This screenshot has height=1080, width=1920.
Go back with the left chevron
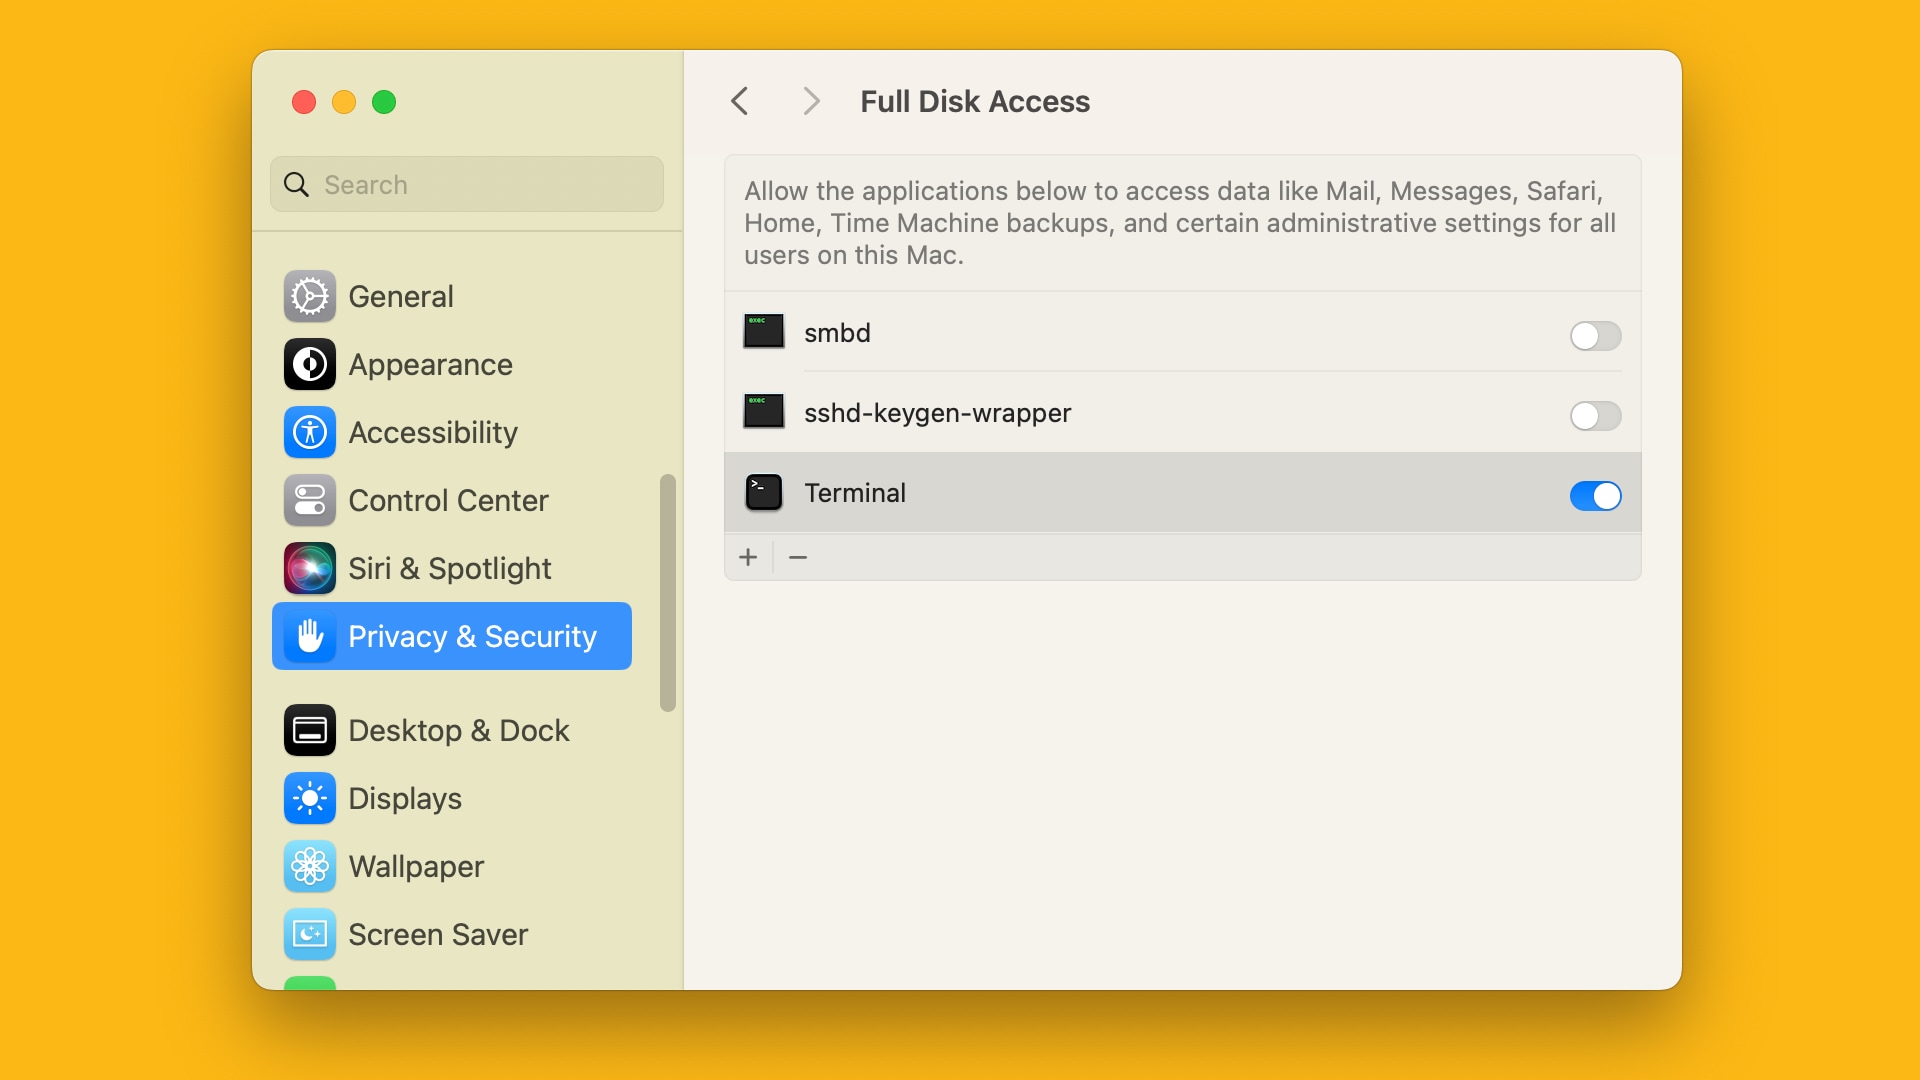740,101
